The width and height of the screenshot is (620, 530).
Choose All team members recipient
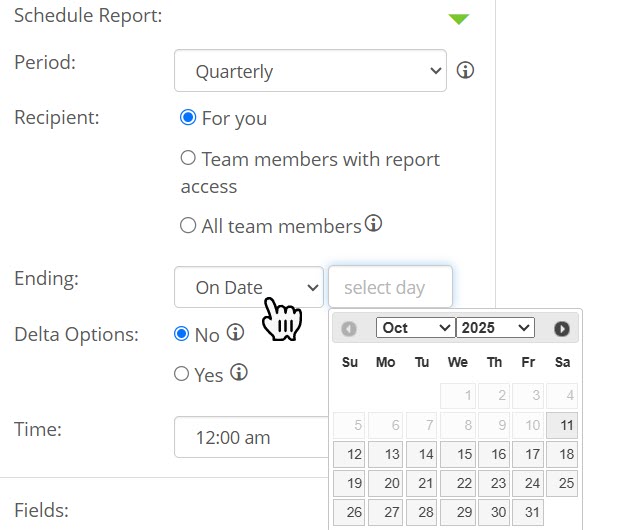pos(187,226)
